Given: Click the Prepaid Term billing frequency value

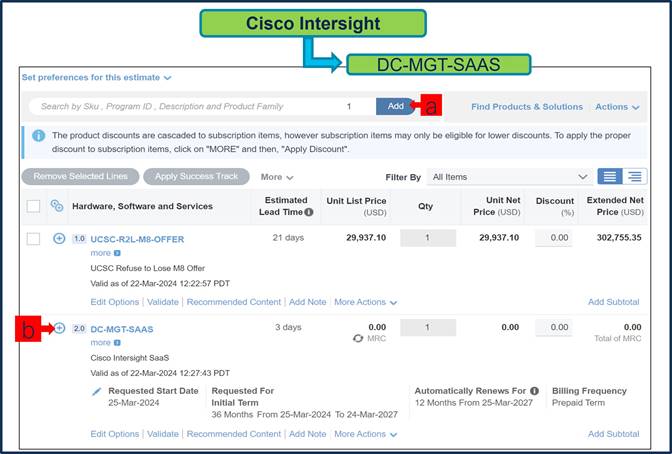Looking at the screenshot, I should click(578, 403).
